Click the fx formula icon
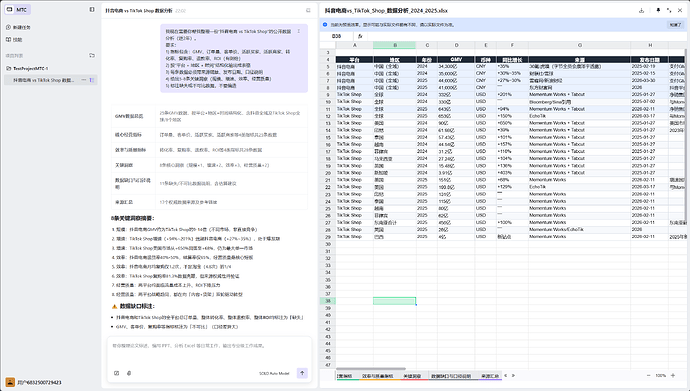 click(x=360, y=36)
